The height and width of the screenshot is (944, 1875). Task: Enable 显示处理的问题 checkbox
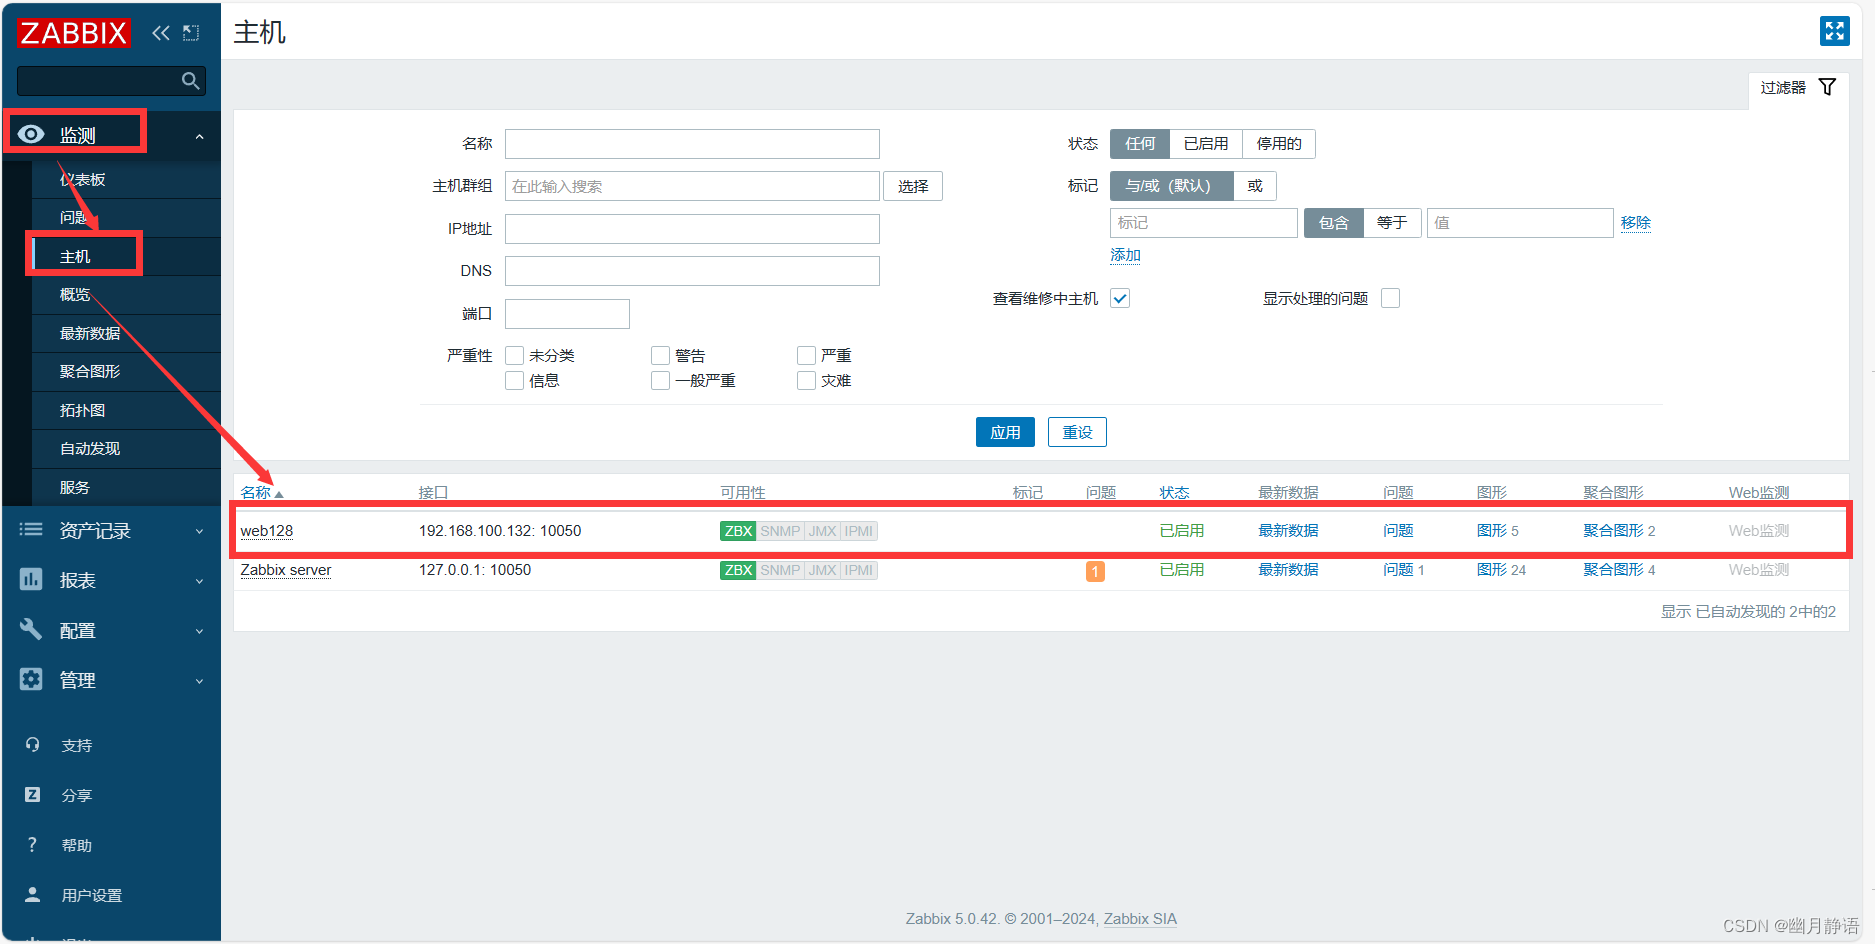tap(1390, 298)
